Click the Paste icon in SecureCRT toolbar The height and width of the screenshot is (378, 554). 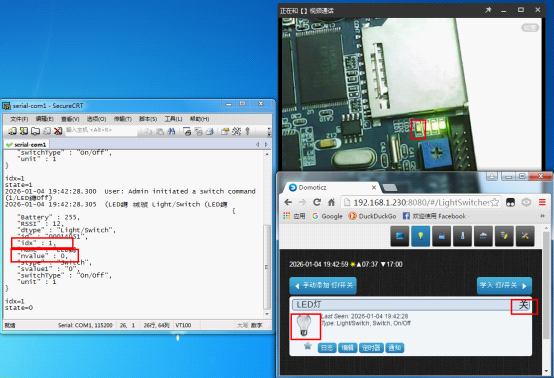[x=160, y=131]
